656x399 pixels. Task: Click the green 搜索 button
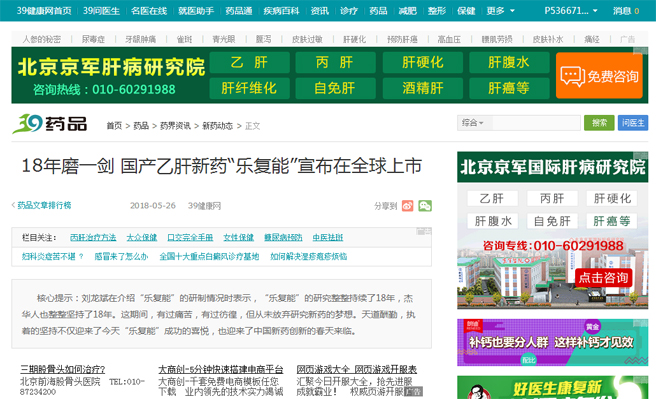point(599,123)
